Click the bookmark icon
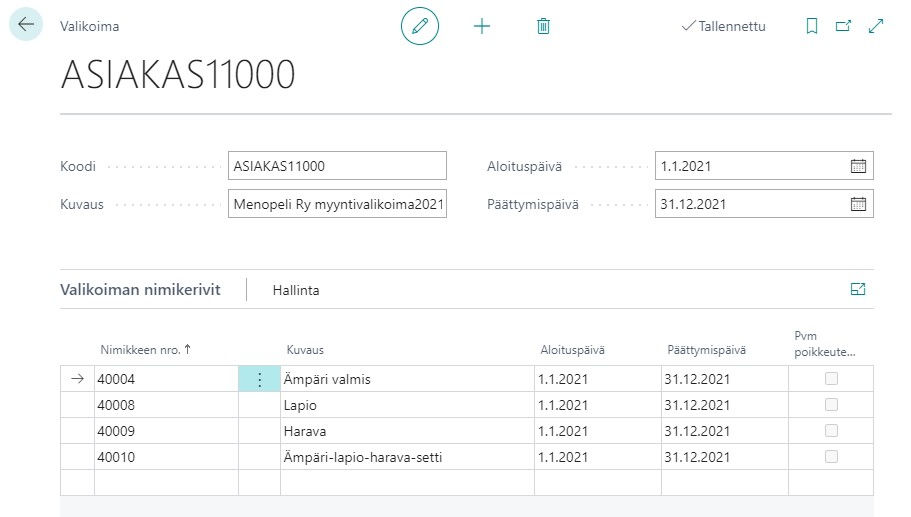The width and height of the screenshot is (911, 517). pos(812,26)
